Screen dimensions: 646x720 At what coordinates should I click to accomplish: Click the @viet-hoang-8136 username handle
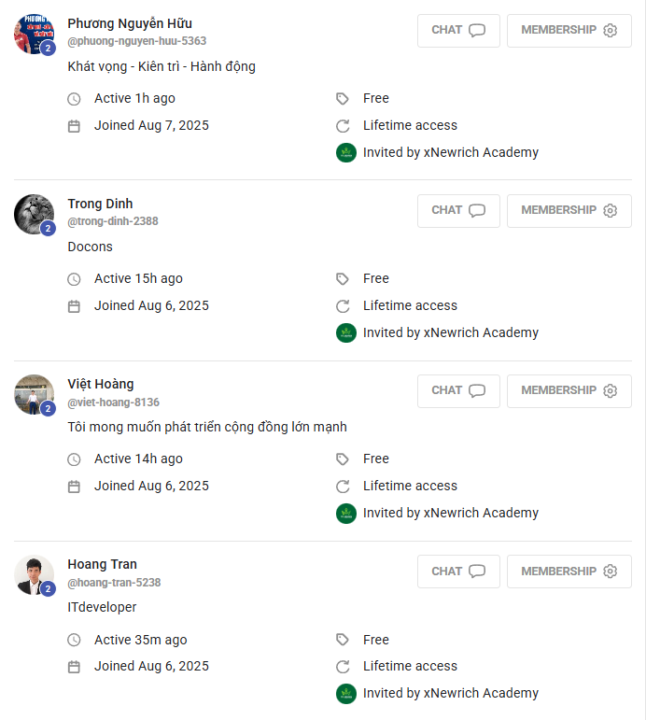[x=113, y=402]
